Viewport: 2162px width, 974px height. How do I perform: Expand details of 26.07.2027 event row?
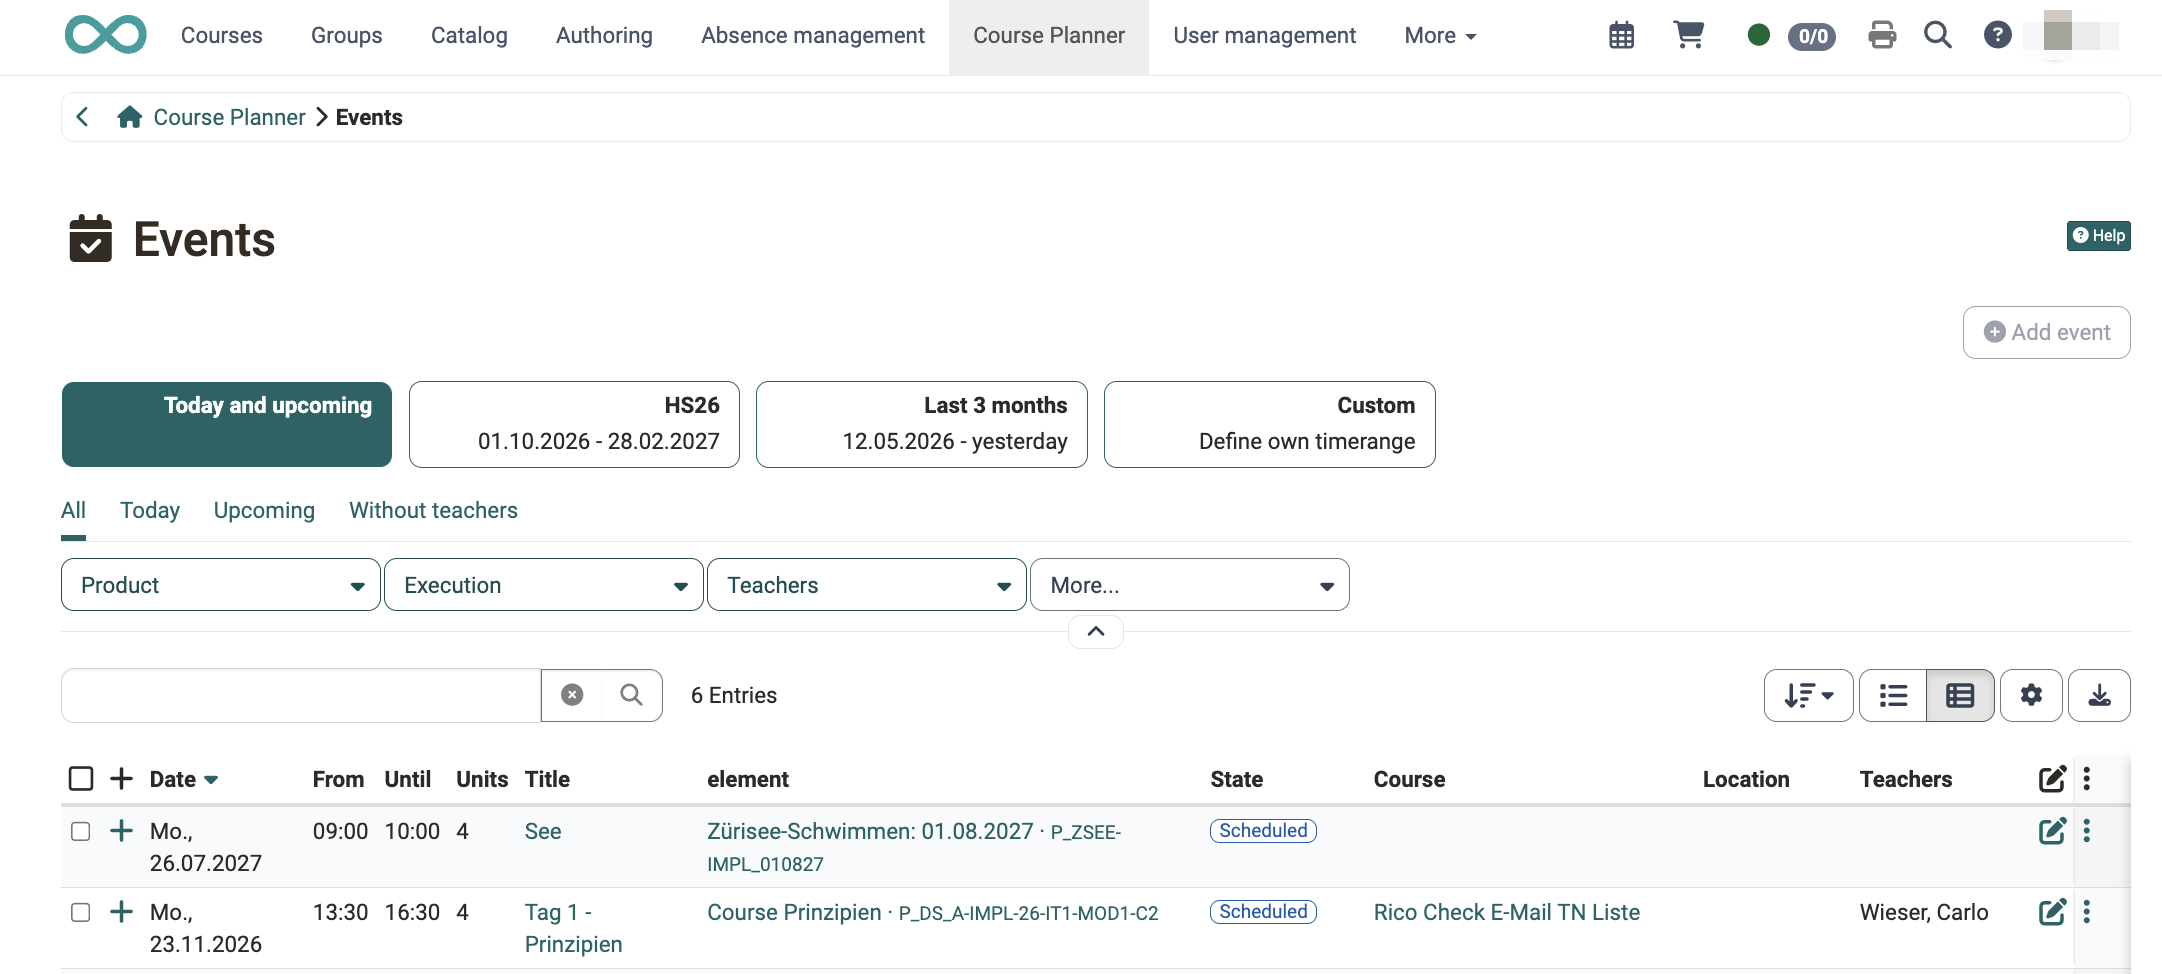pyautogui.click(x=121, y=831)
